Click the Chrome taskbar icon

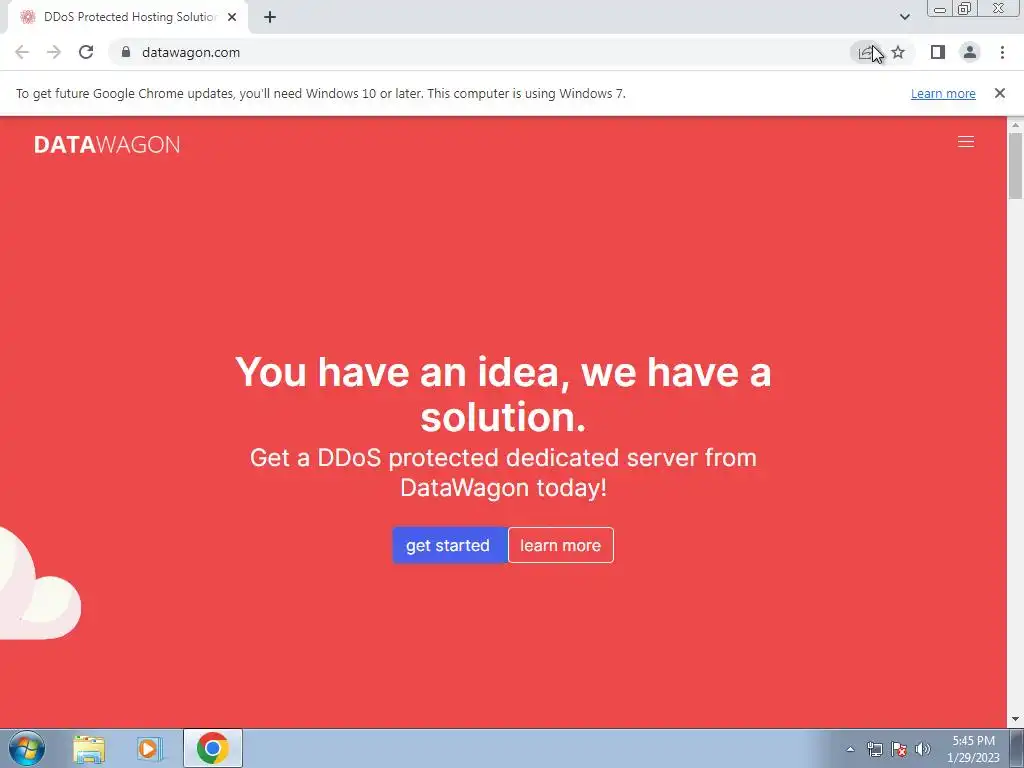click(x=212, y=748)
